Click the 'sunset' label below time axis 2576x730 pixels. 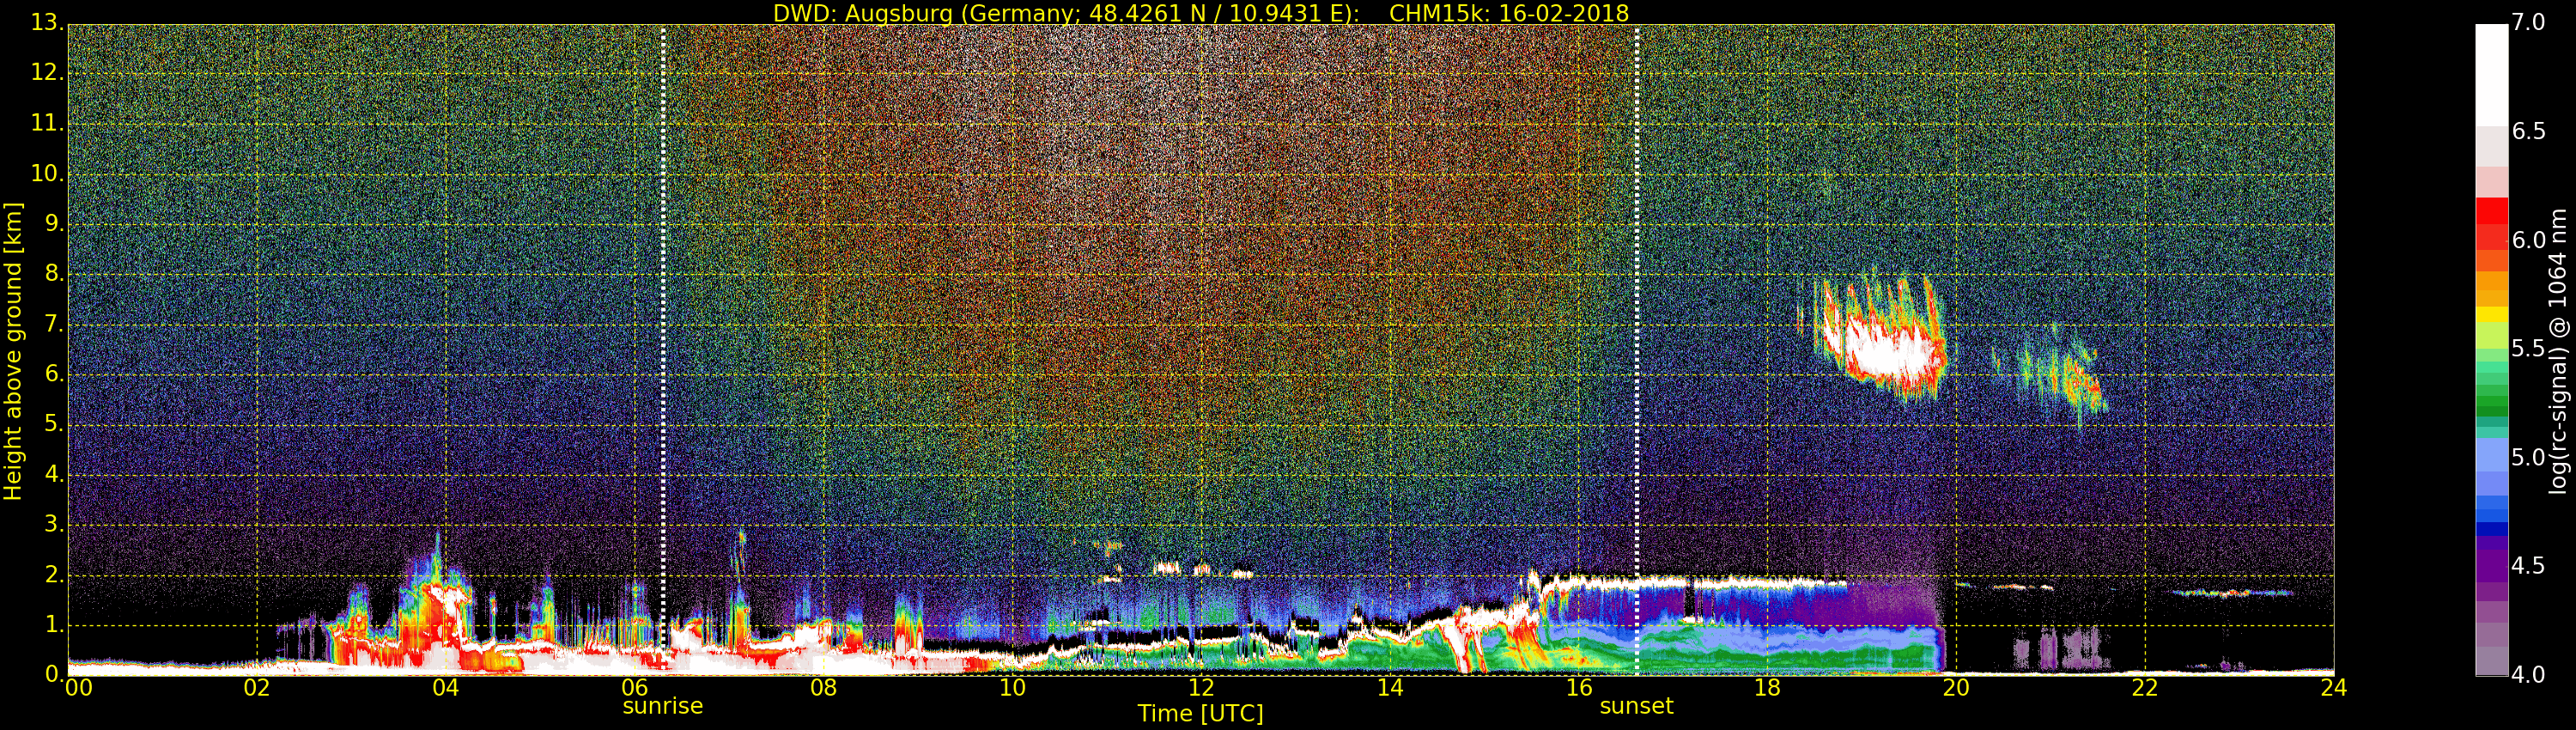pyautogui.click(x=1636, y=706)
